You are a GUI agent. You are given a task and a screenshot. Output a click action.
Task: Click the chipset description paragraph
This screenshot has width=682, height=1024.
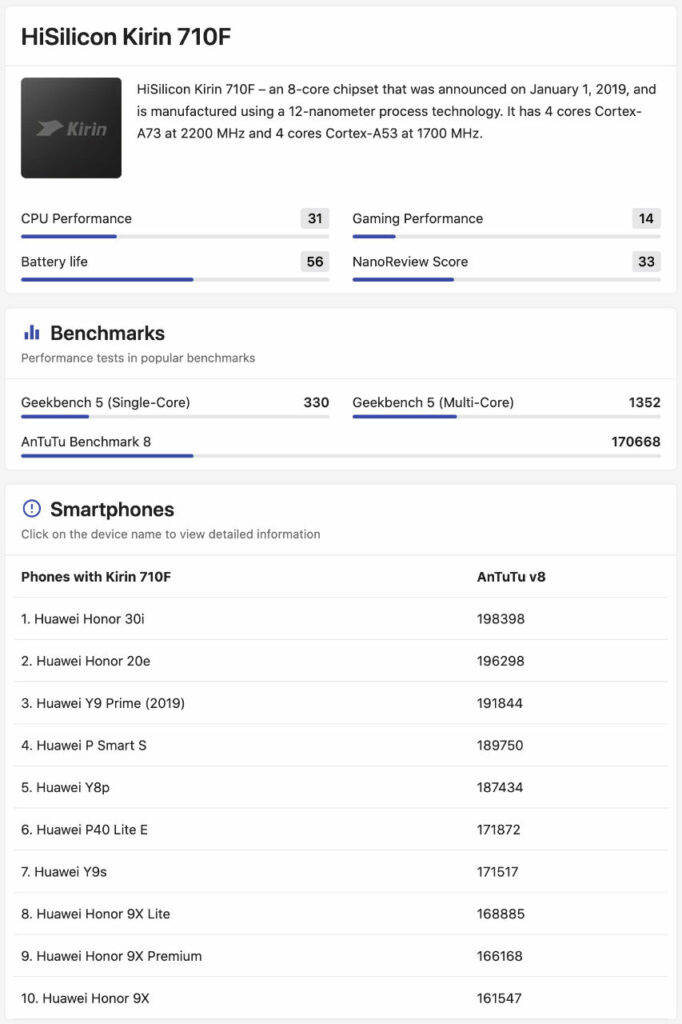[397, 111]
